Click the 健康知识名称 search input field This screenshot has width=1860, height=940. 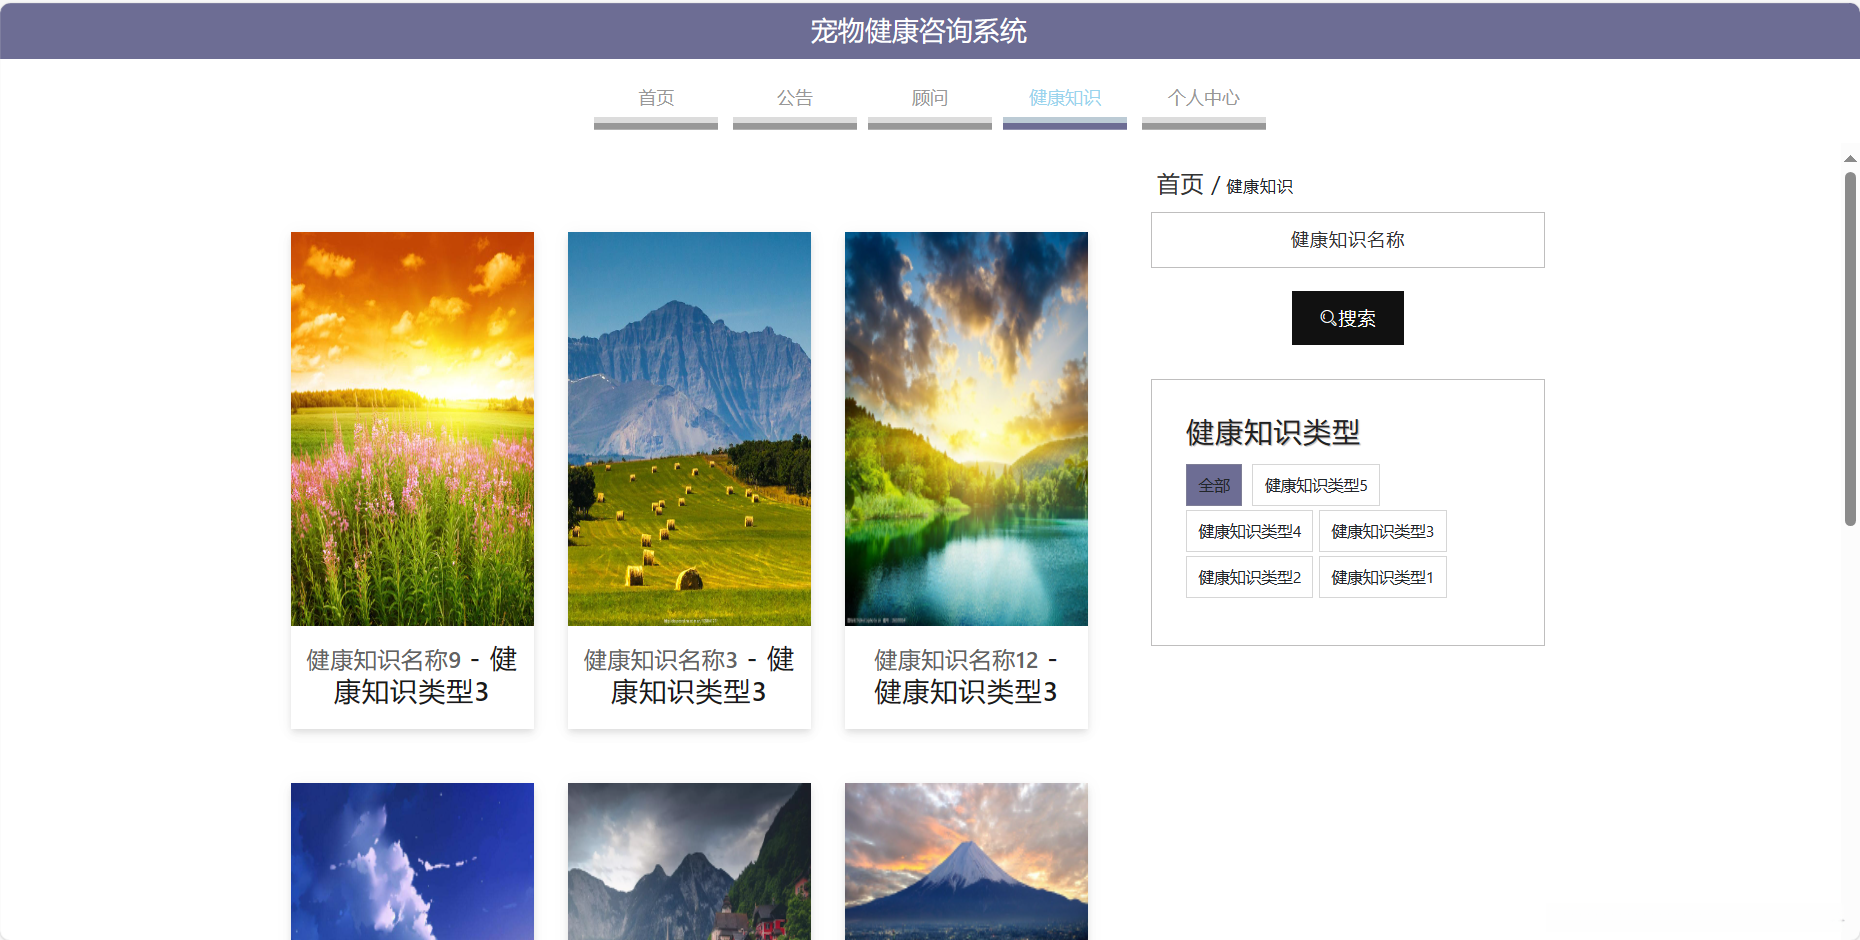point(1347,240)
